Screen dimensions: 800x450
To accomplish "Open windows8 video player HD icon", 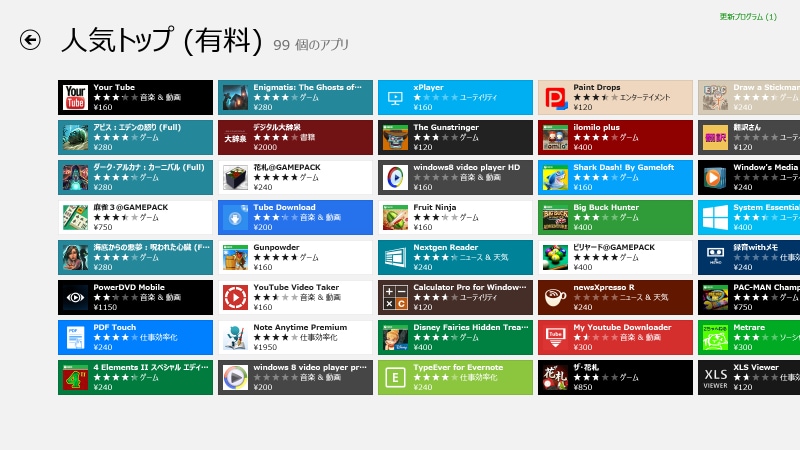I will point(395,178).
